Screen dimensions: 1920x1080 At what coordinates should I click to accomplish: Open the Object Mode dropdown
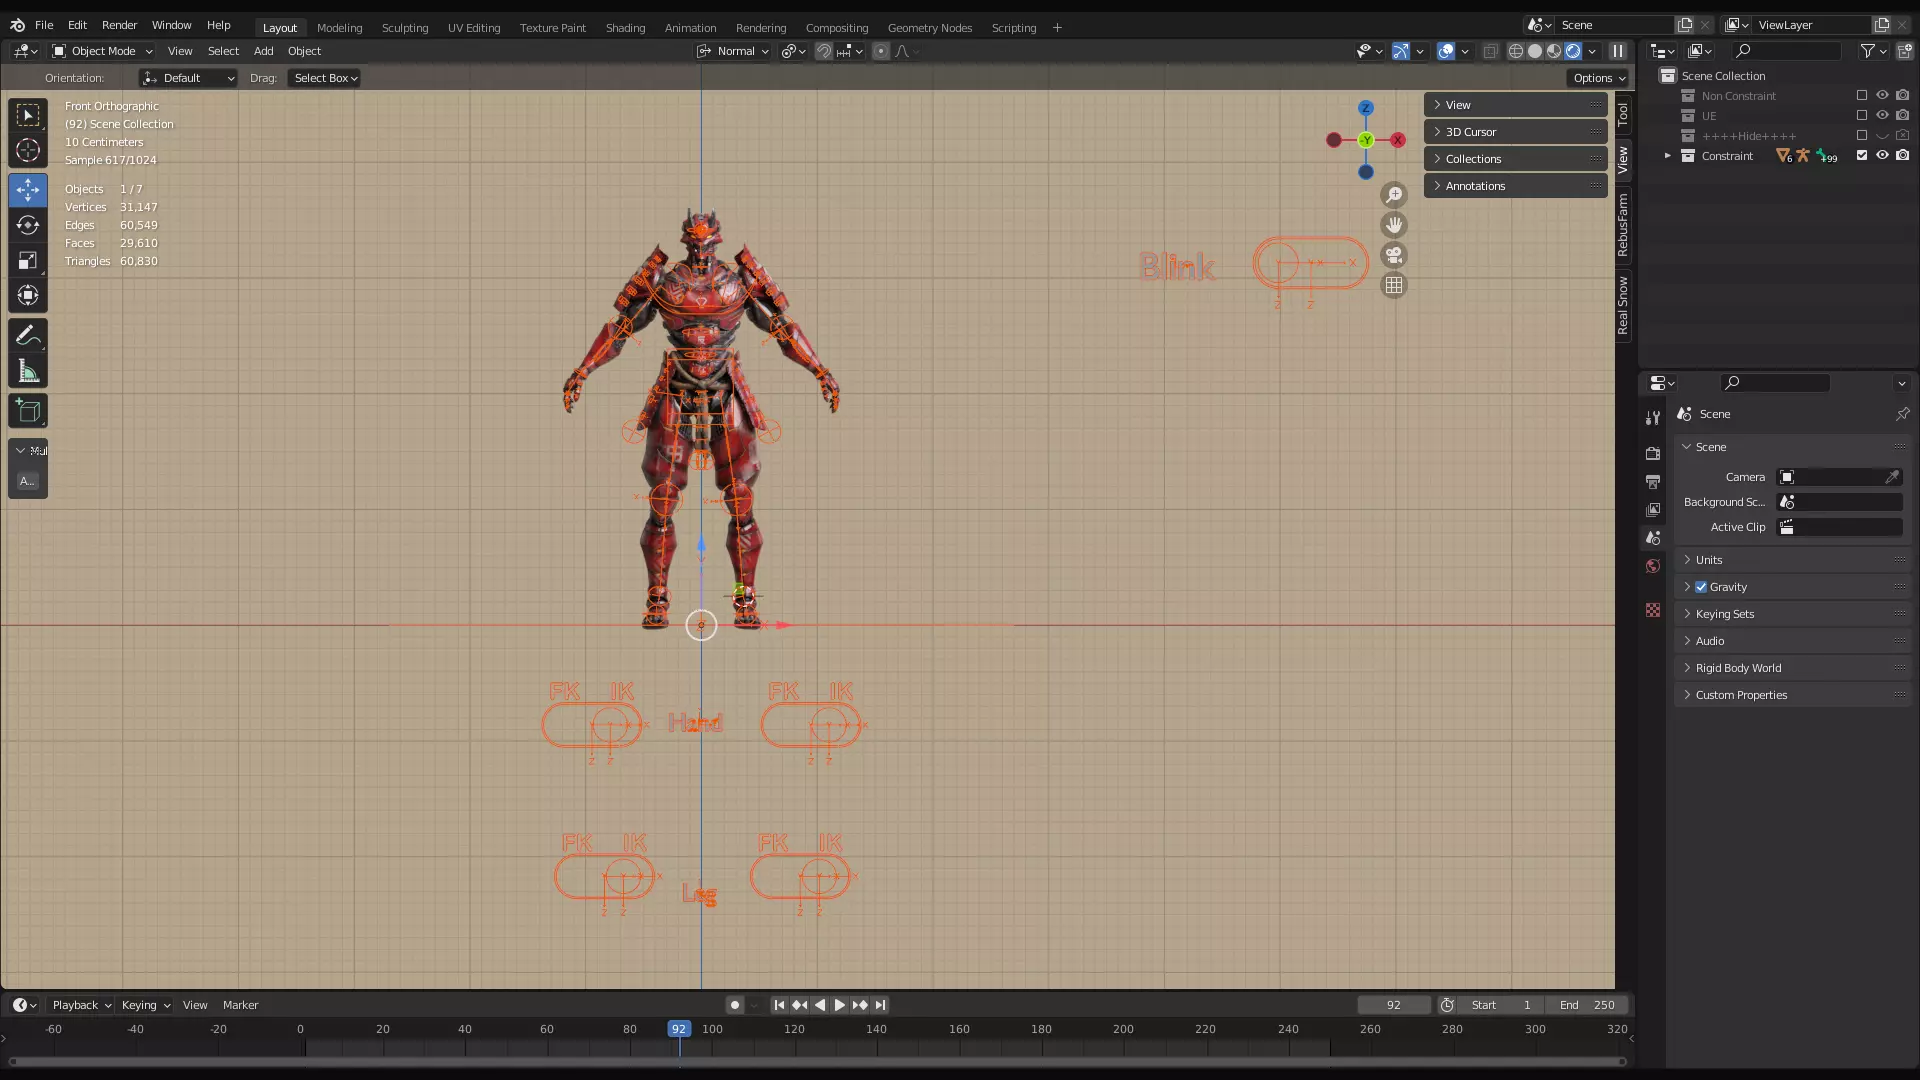102,51
